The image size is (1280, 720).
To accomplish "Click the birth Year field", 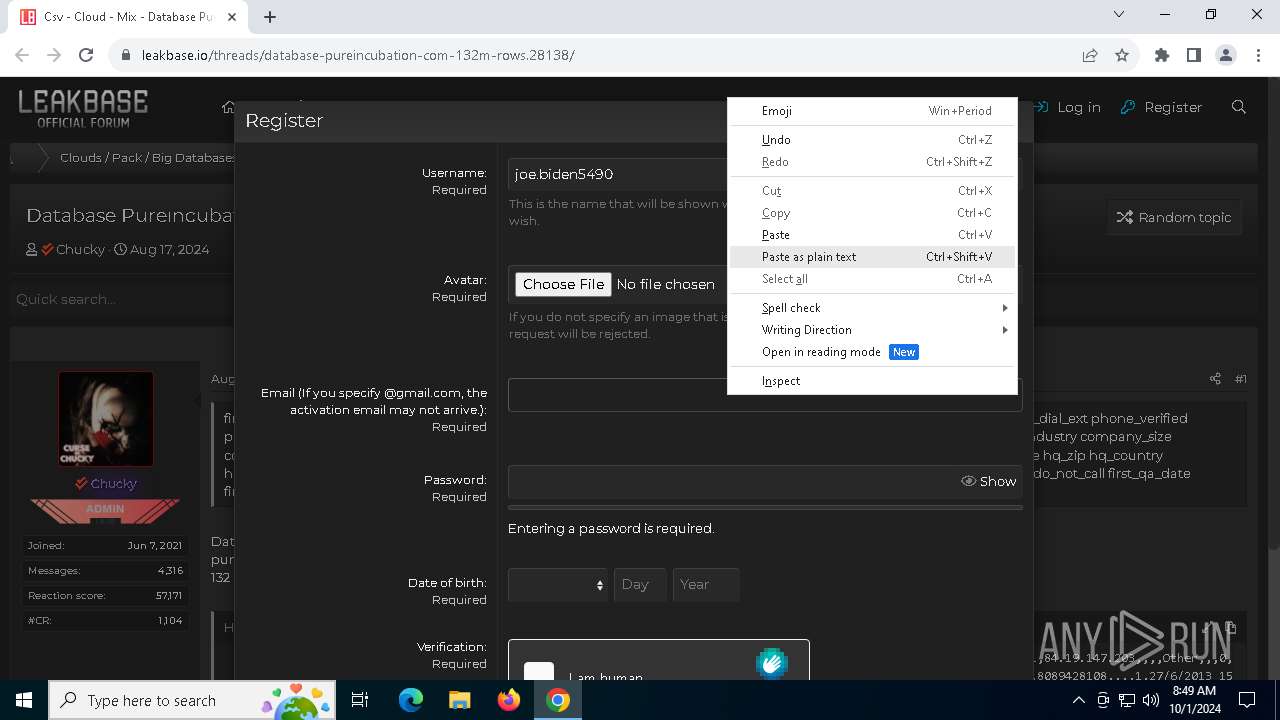I will 706,585.
